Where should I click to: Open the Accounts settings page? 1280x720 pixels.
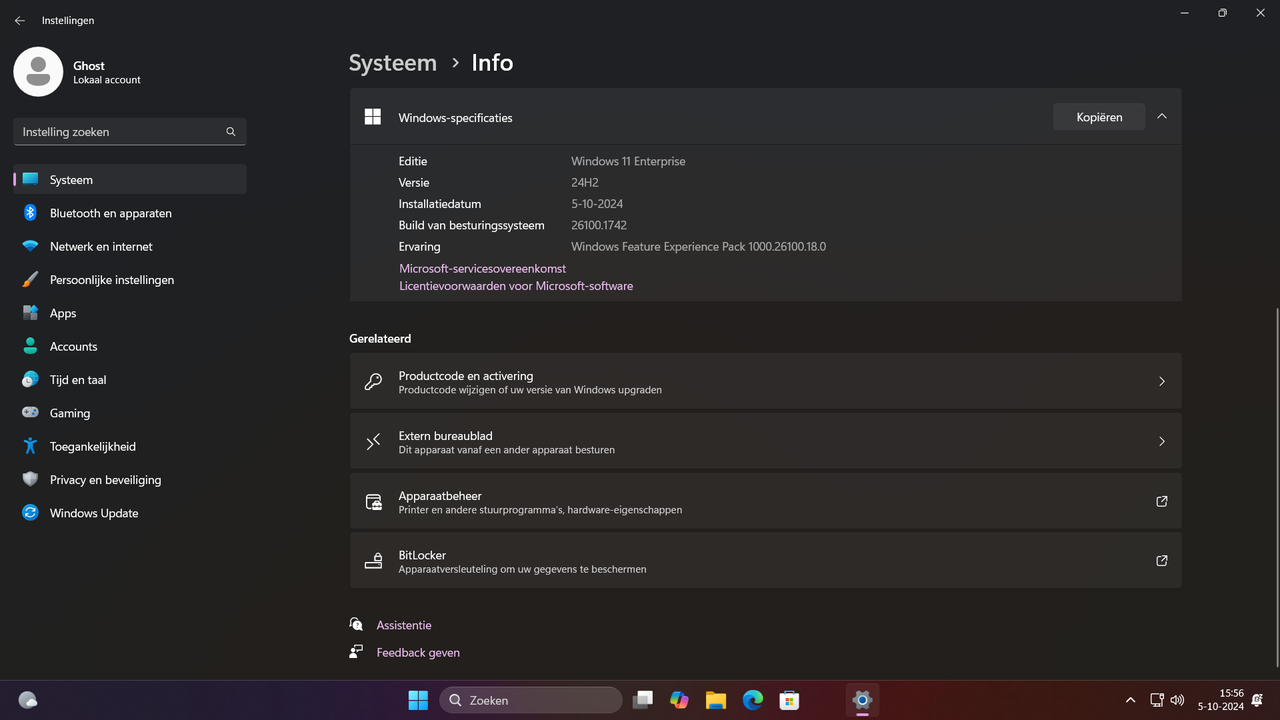point(130,346)
